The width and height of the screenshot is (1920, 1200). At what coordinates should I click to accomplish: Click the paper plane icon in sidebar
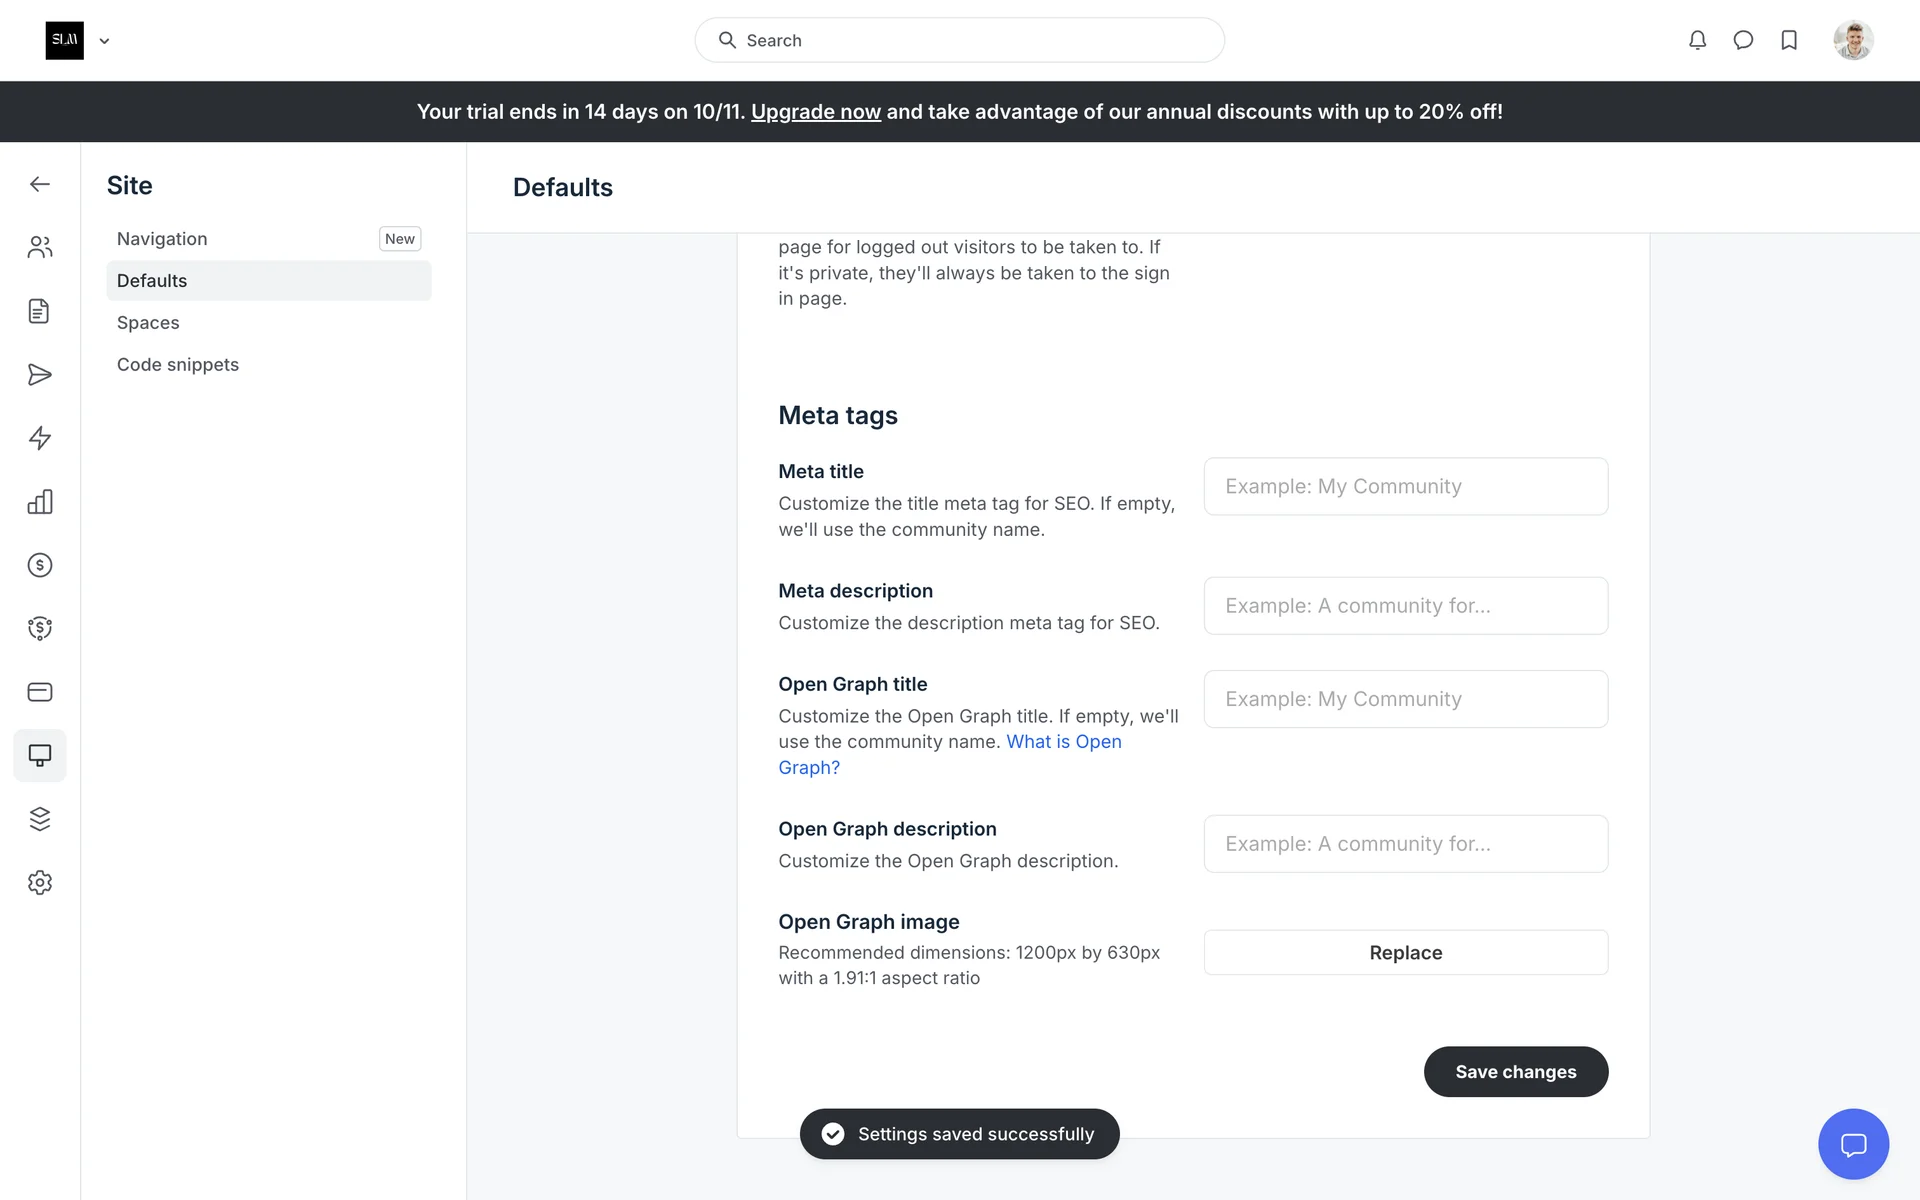point(40,375)
